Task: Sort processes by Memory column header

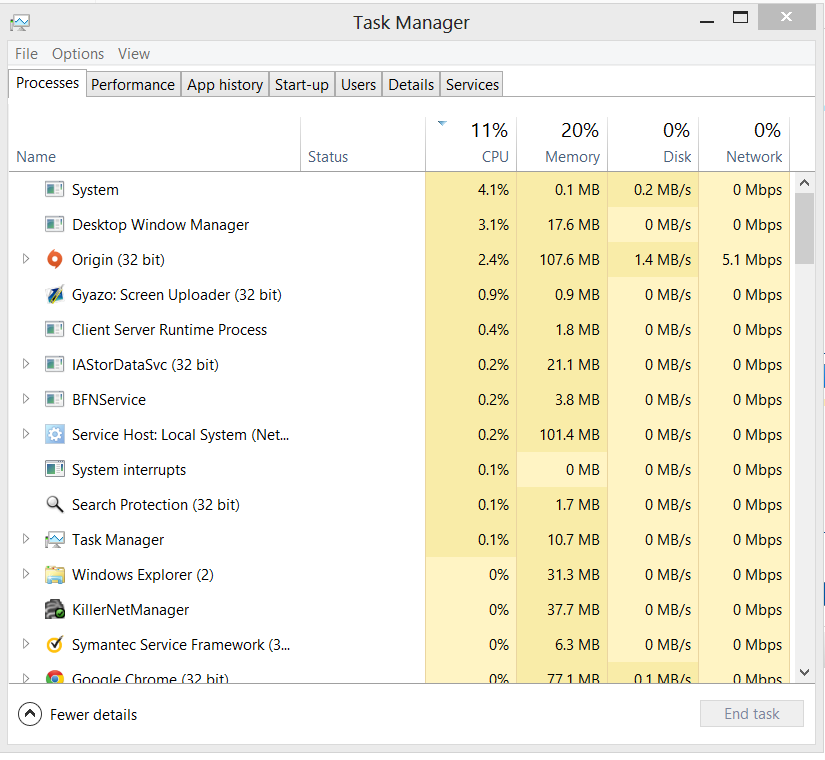Action: (562, 145)
